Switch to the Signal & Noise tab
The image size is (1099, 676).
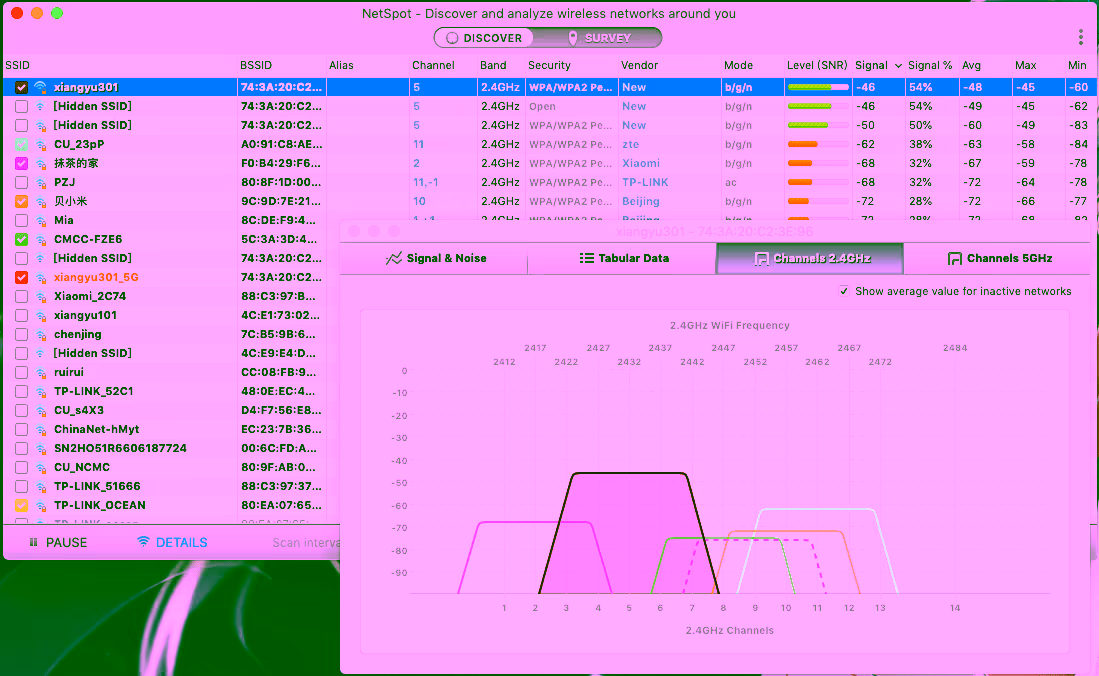[435, 258]
